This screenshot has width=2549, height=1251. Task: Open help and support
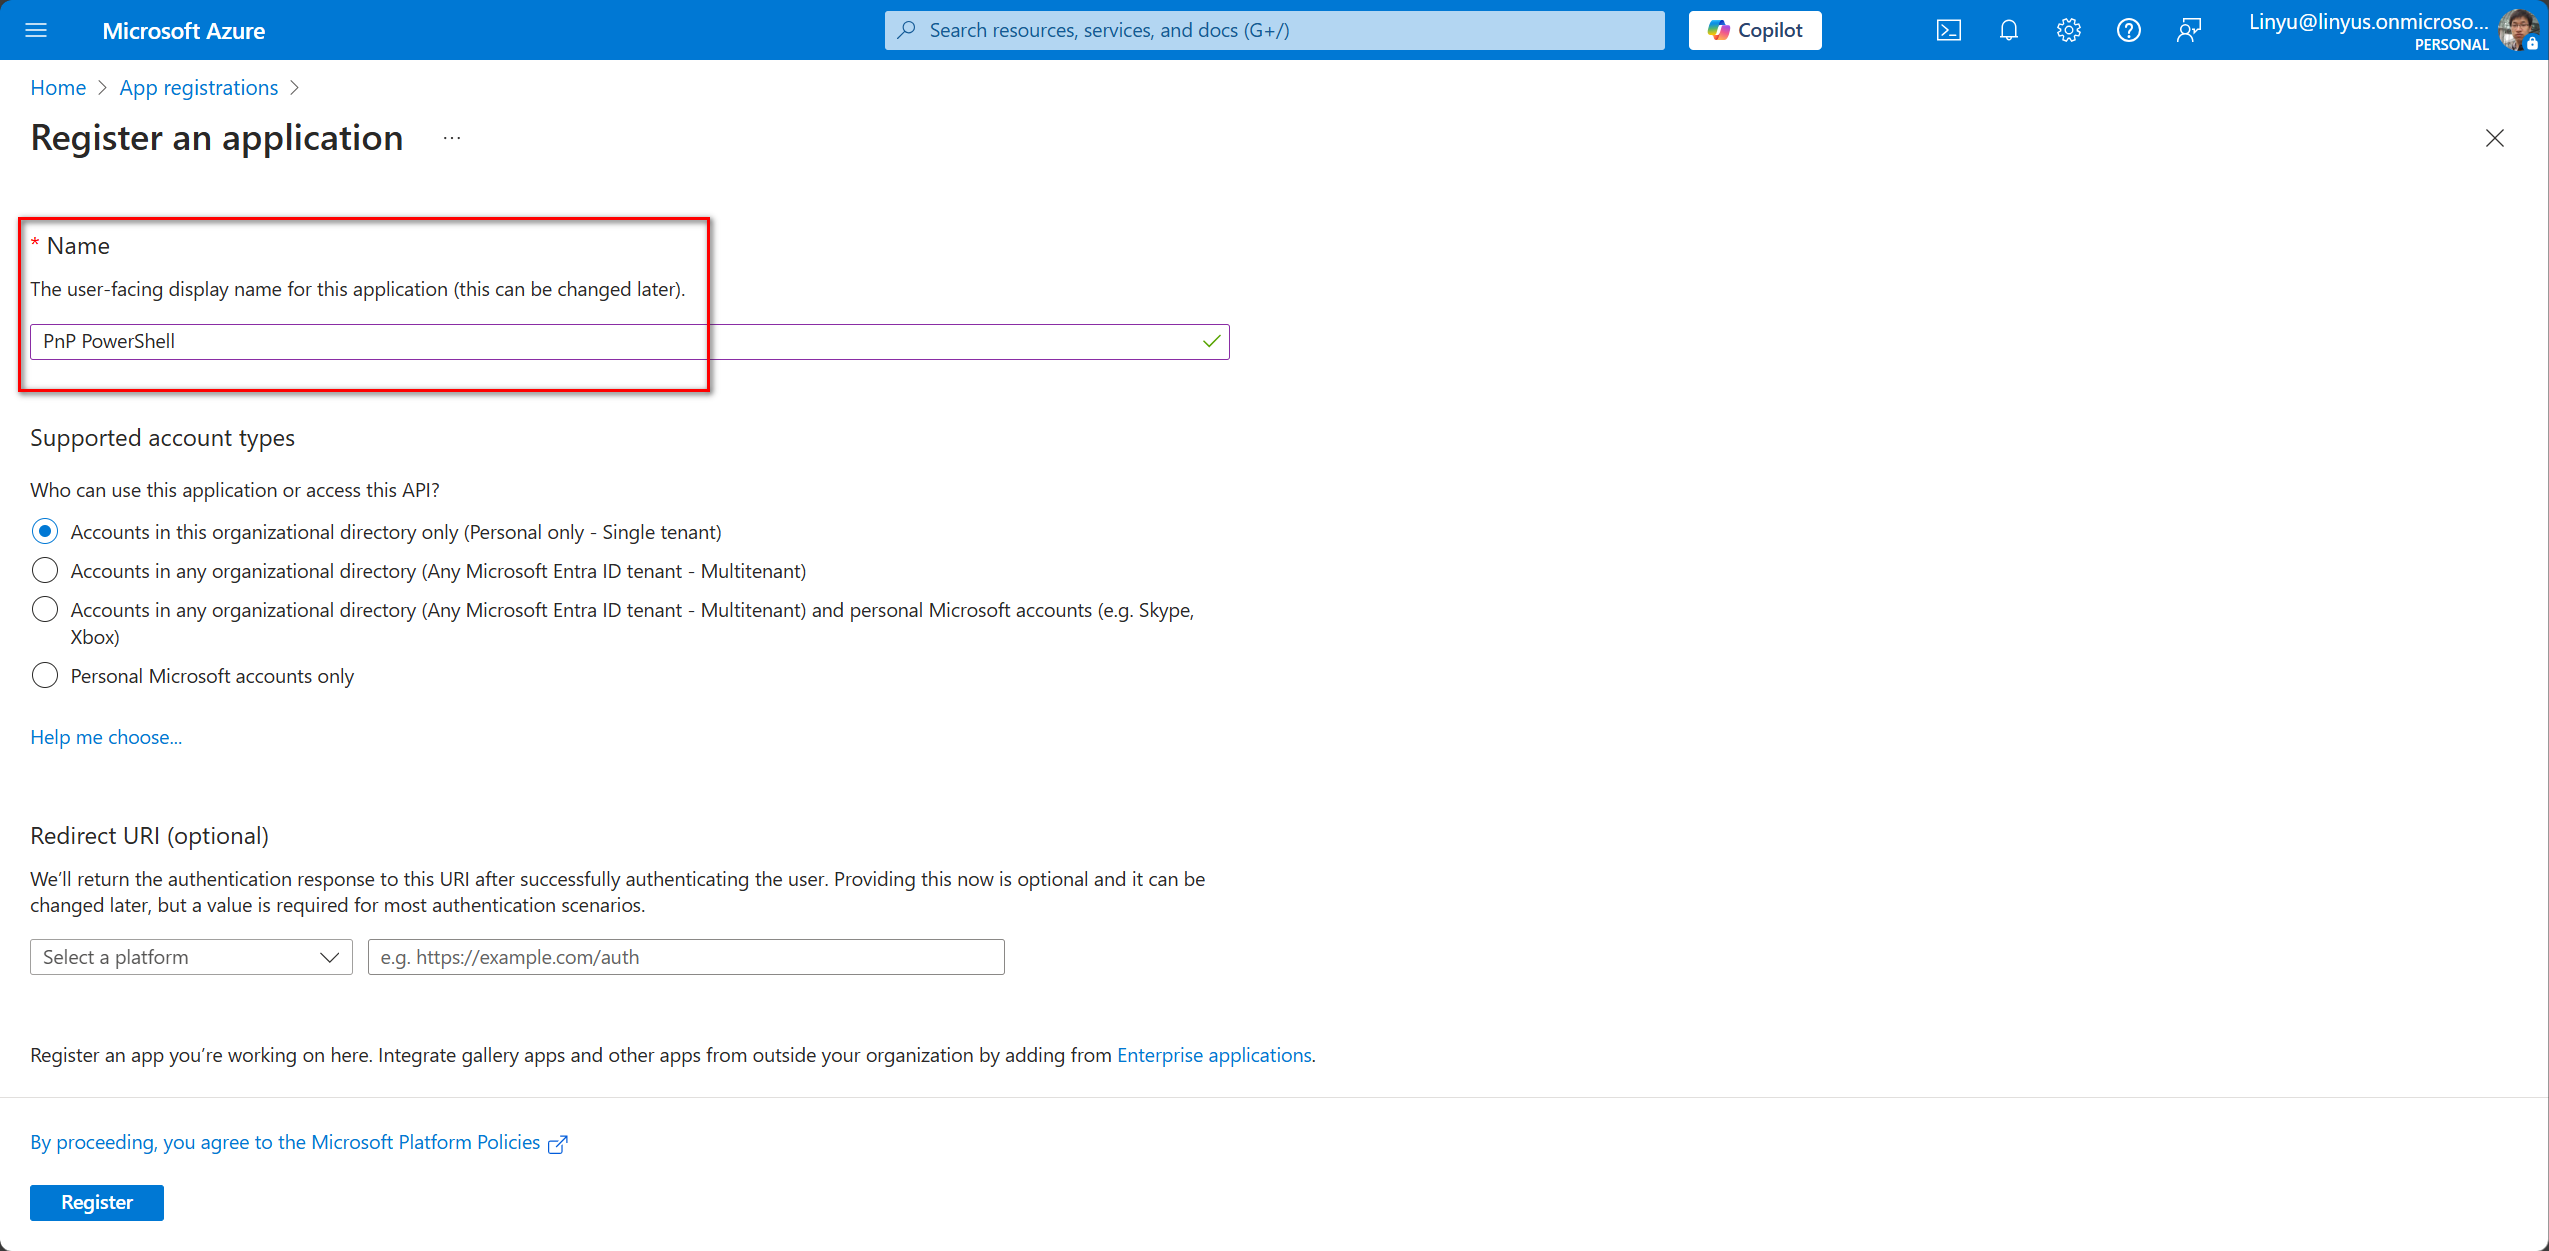(x=2128, y=30)
